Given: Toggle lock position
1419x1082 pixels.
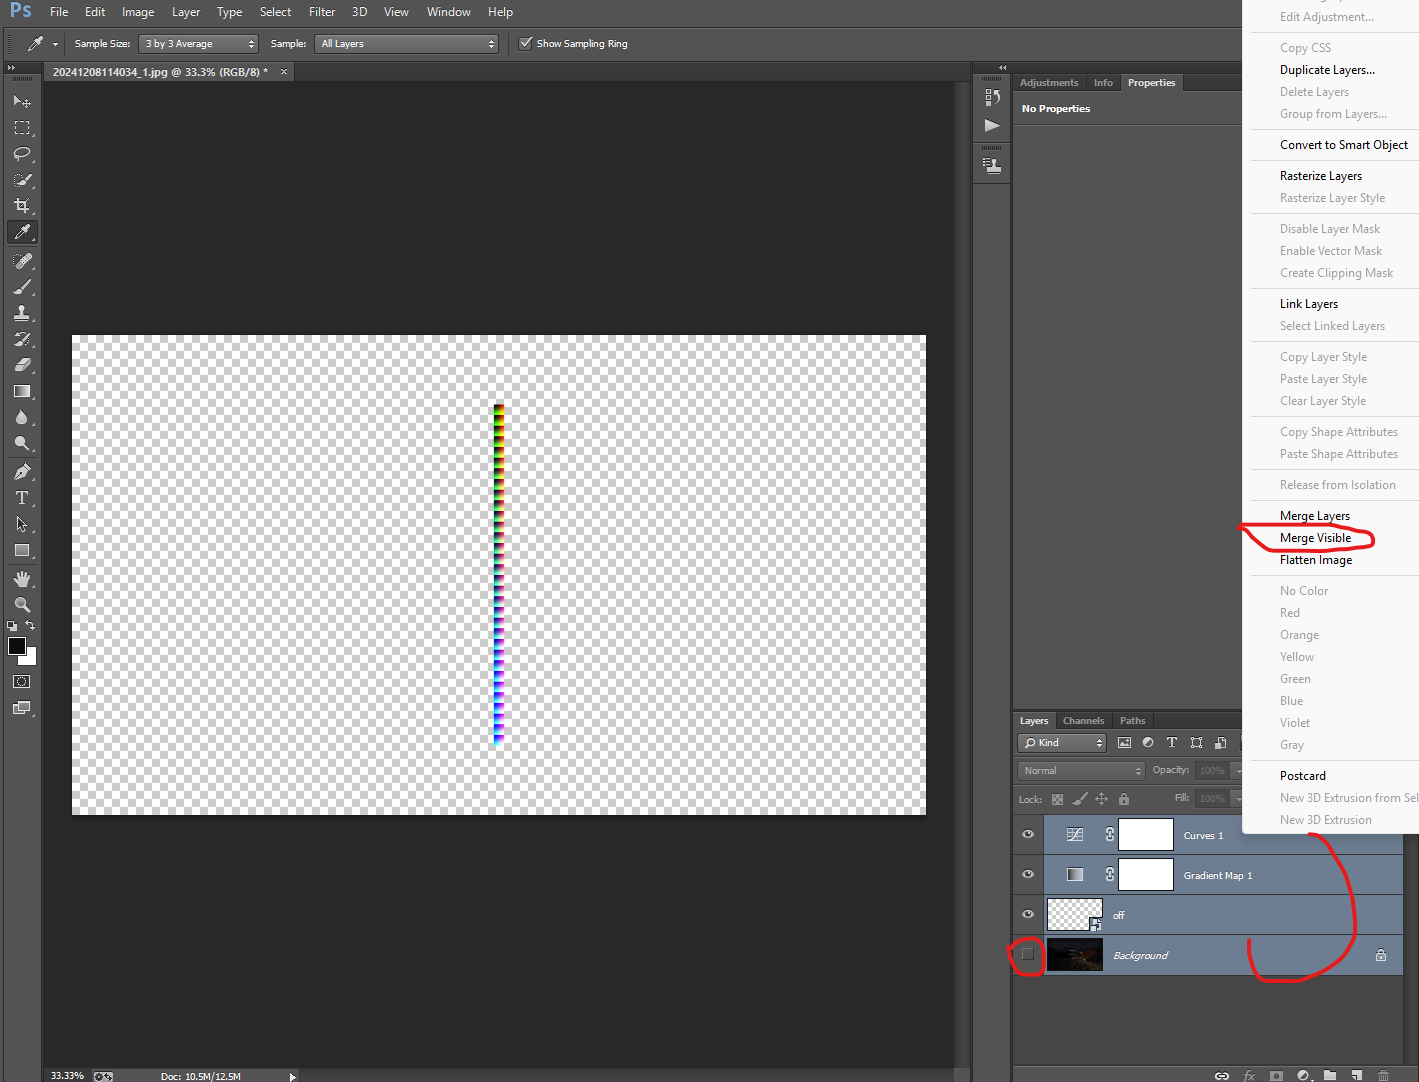Looking at the screenshot, I should tap(1101, 799).
